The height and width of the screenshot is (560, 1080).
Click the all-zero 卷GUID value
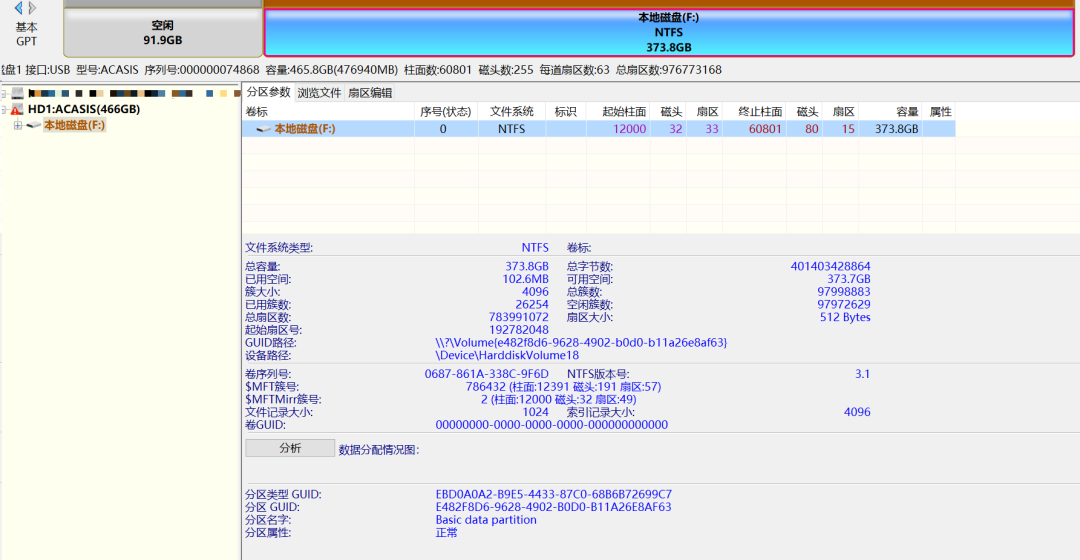(x=552, y=425)
